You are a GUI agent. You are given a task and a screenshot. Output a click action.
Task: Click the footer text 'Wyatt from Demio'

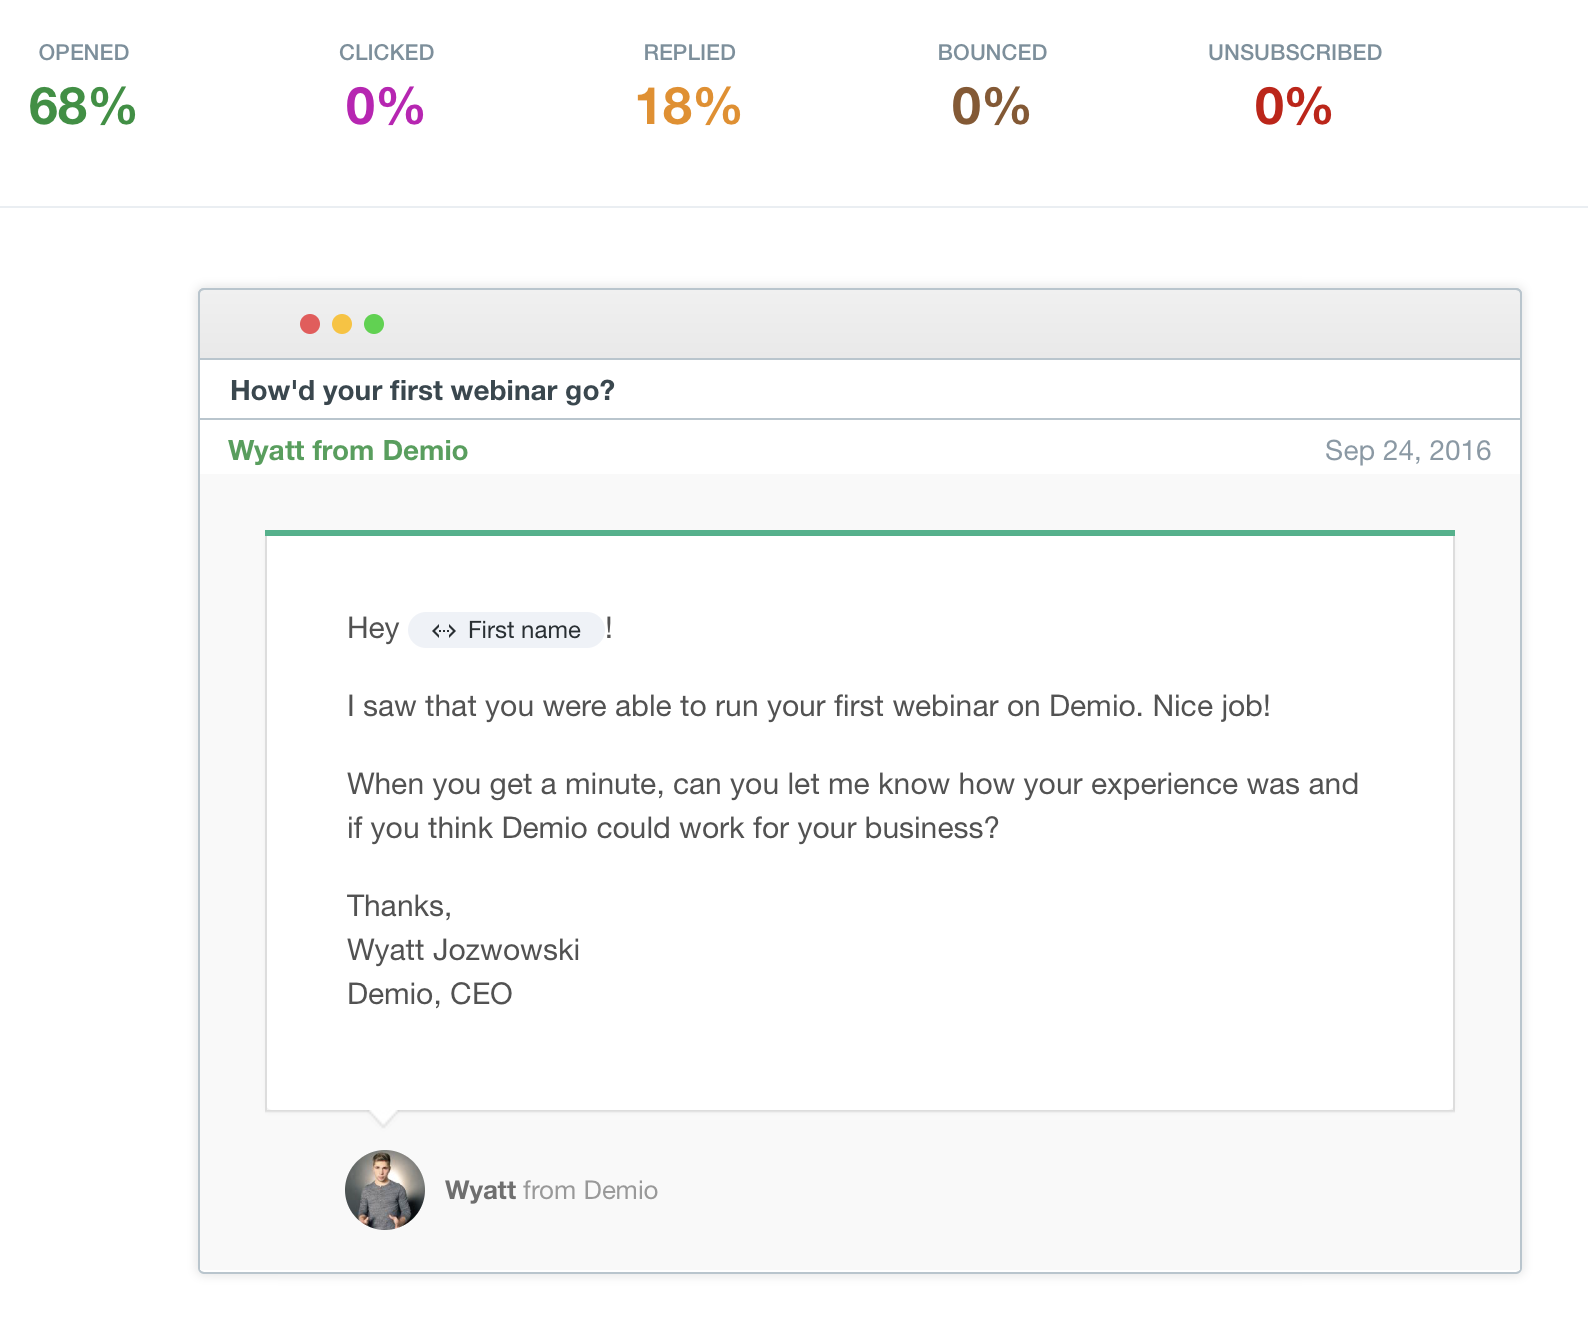coord(551,1190)
